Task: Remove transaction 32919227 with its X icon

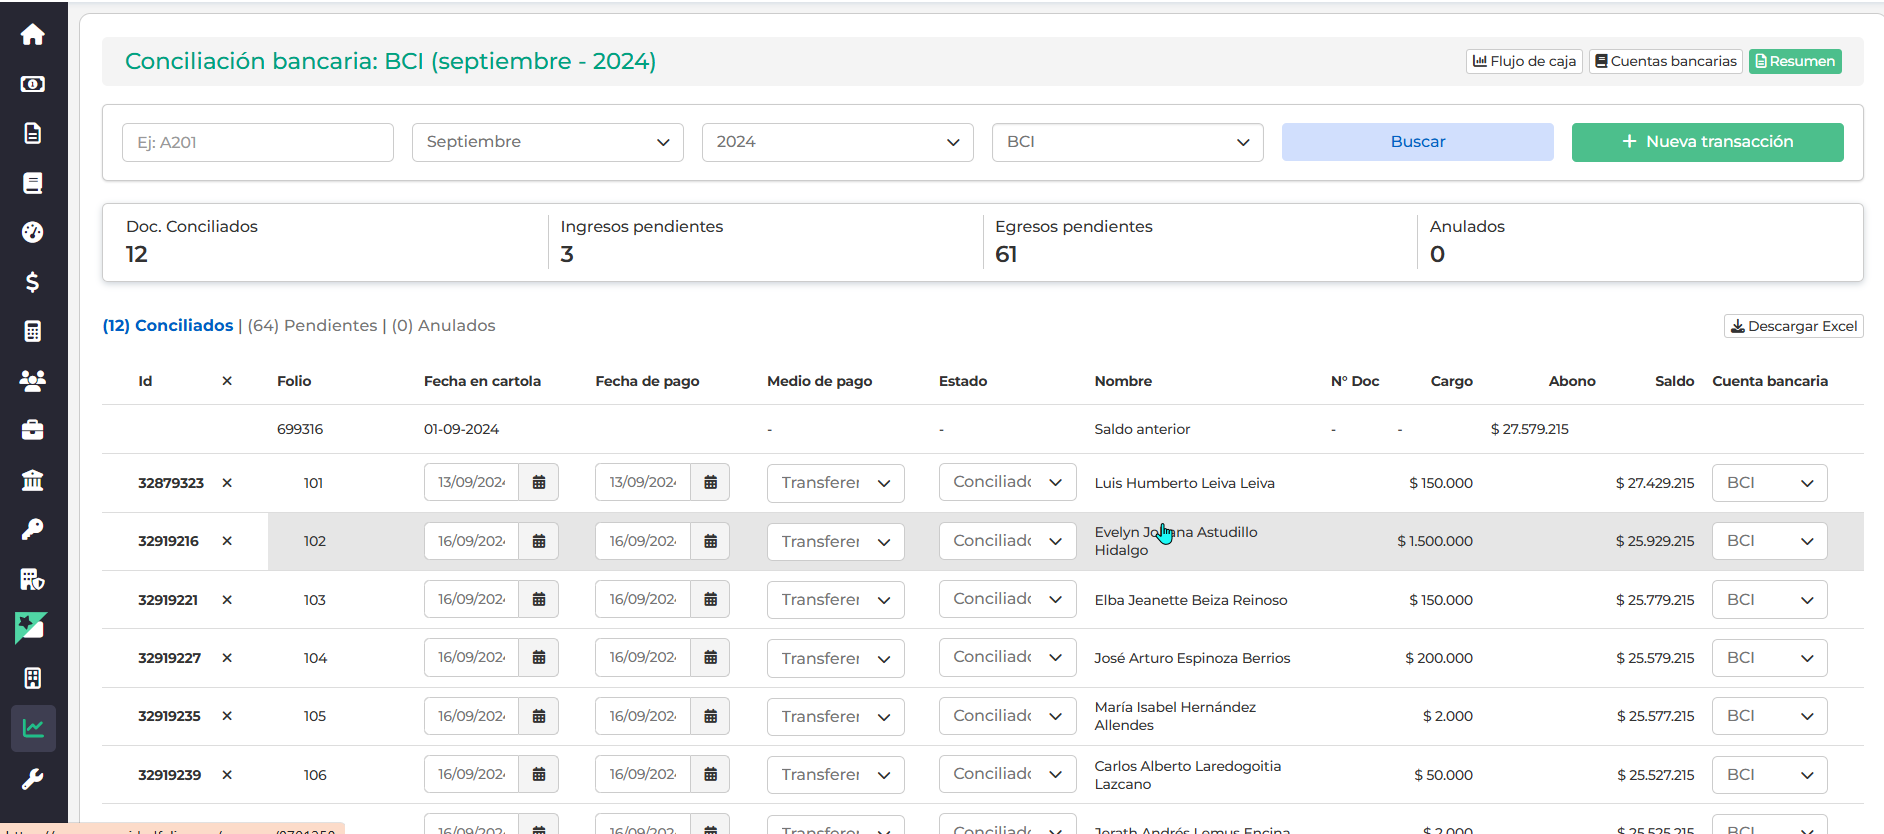Action: coord(227,658)
